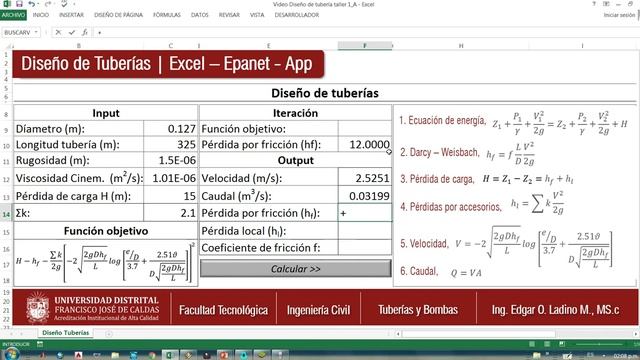Image resolution: width=640 pixels, height=360 pixels.
Task: Click the taskbar clock showing 02:08 p.m.
Action: tap(625, 356)
